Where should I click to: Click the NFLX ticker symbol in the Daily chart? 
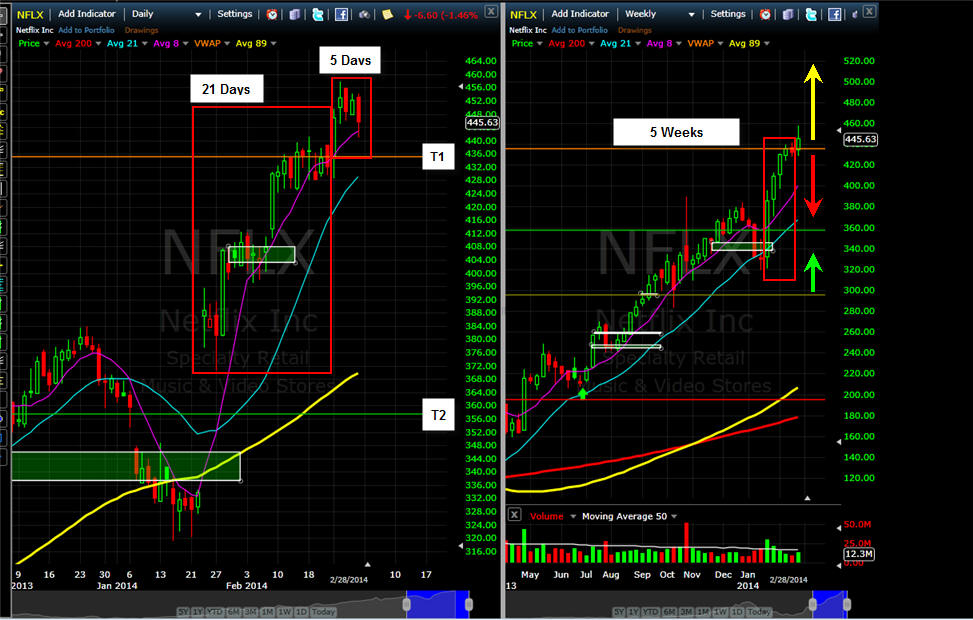click(30, 14)
